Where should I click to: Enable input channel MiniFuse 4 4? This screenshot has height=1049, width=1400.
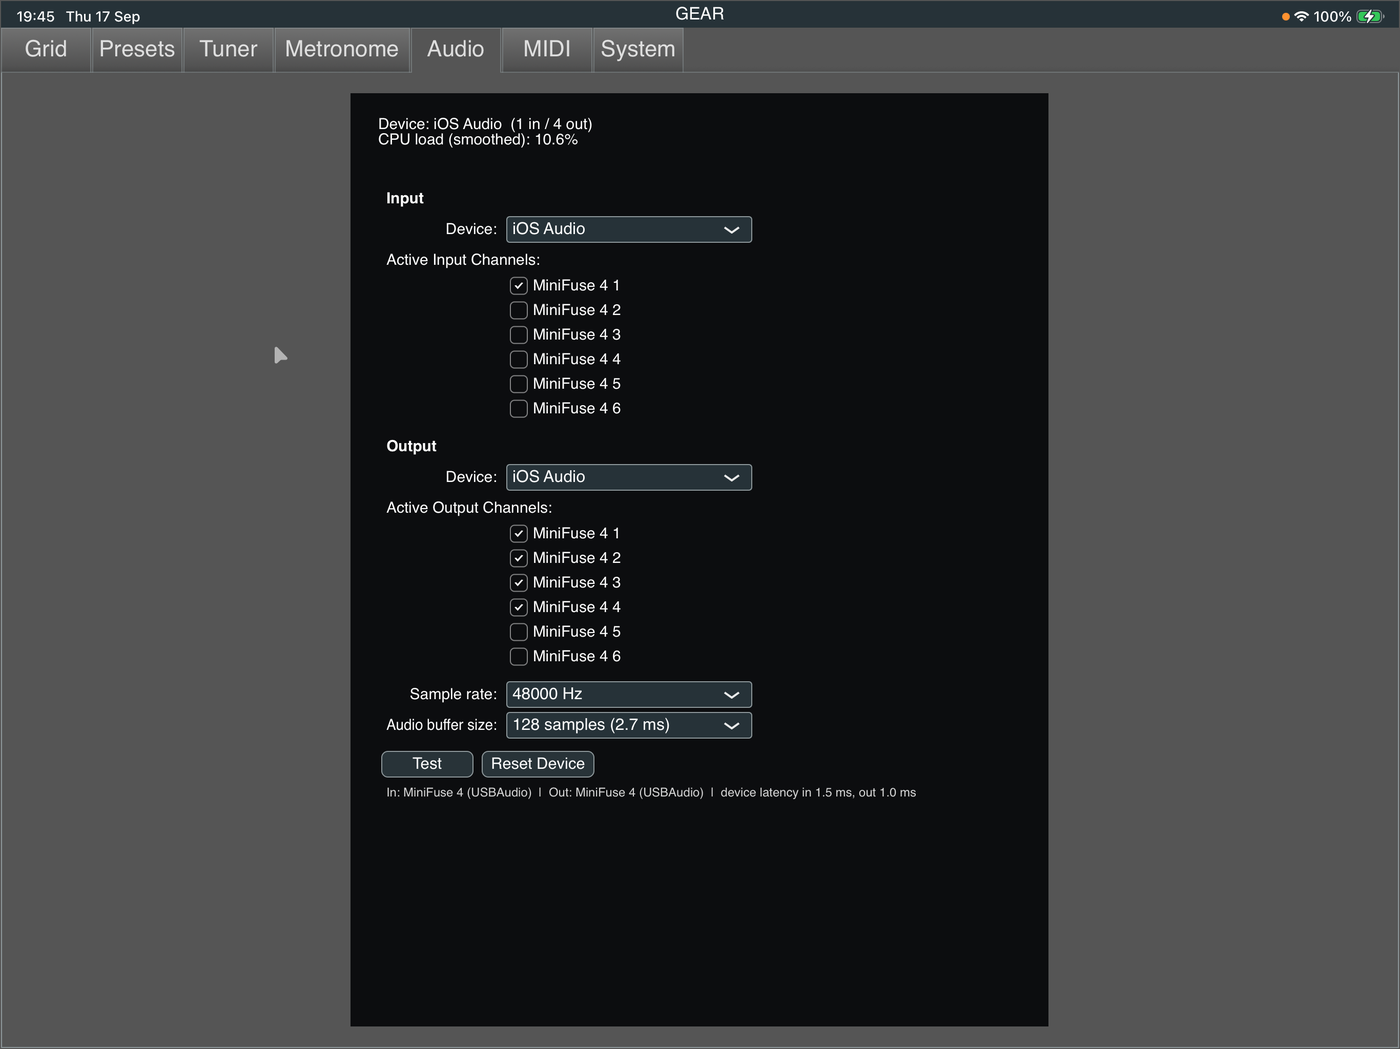point(519,359)
